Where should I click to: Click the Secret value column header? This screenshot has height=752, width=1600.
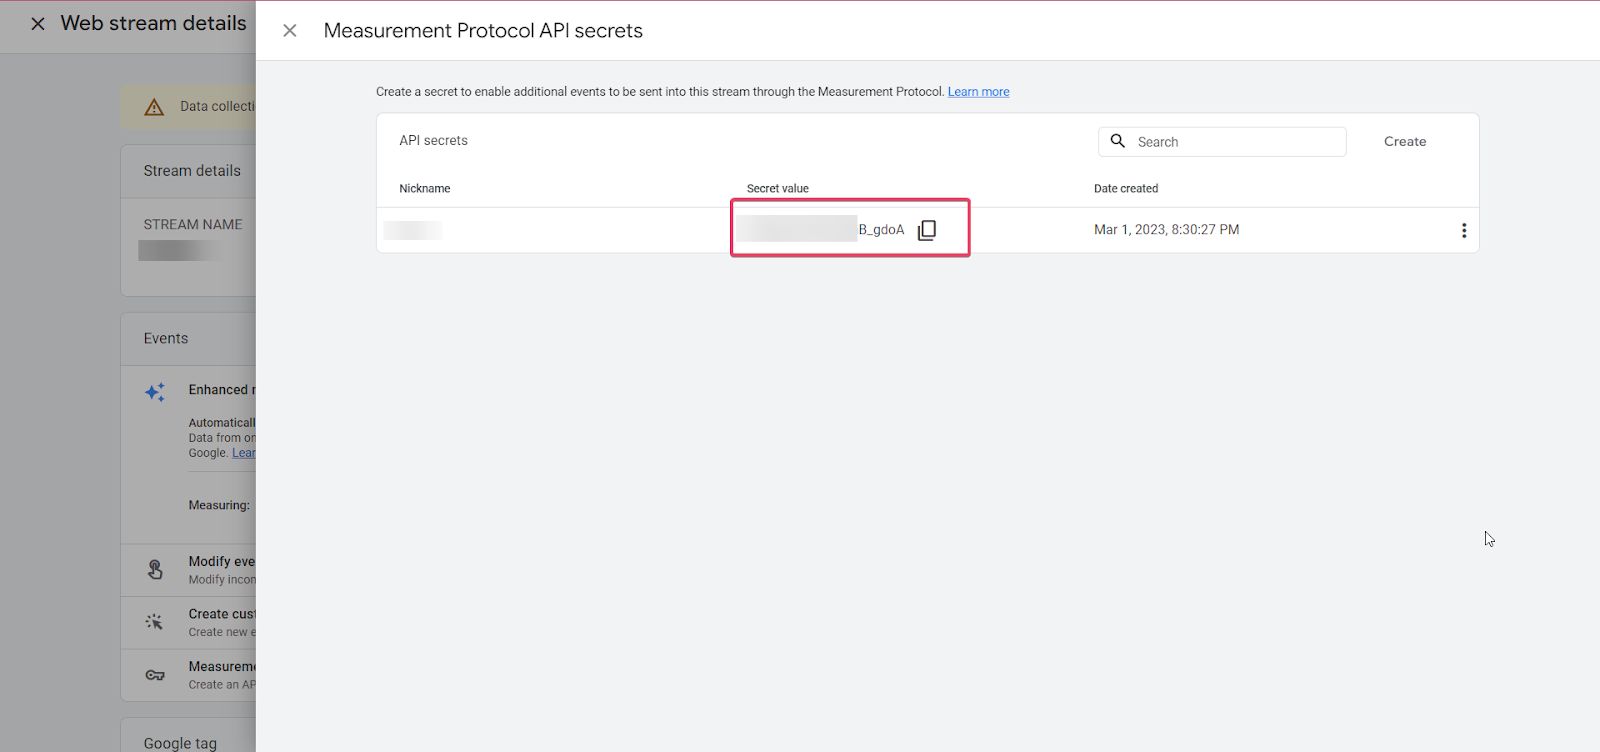click(777, 188)
